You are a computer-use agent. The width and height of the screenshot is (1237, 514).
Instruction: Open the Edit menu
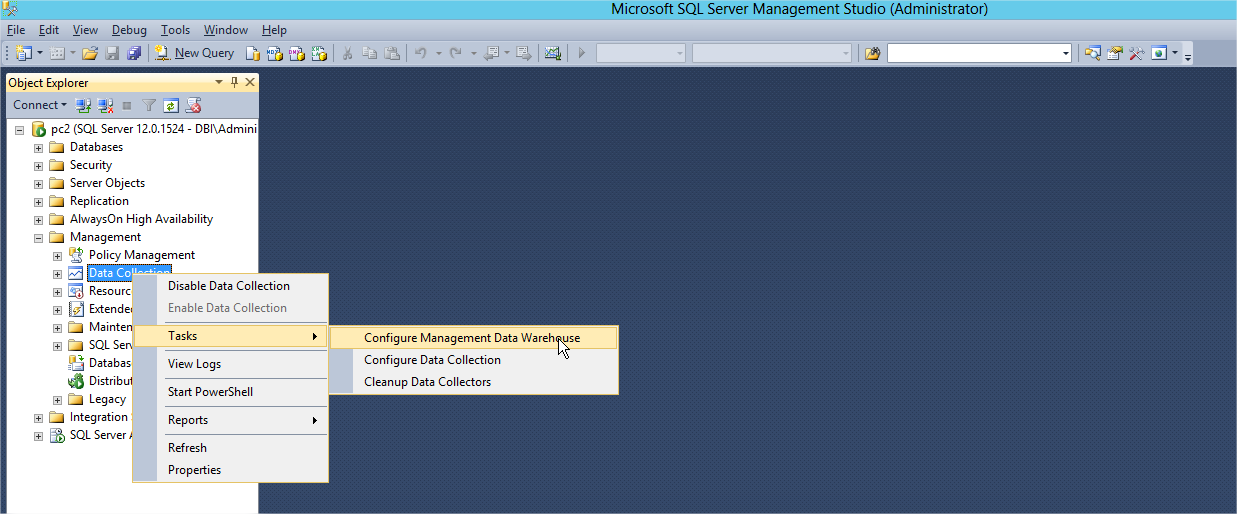49,30
